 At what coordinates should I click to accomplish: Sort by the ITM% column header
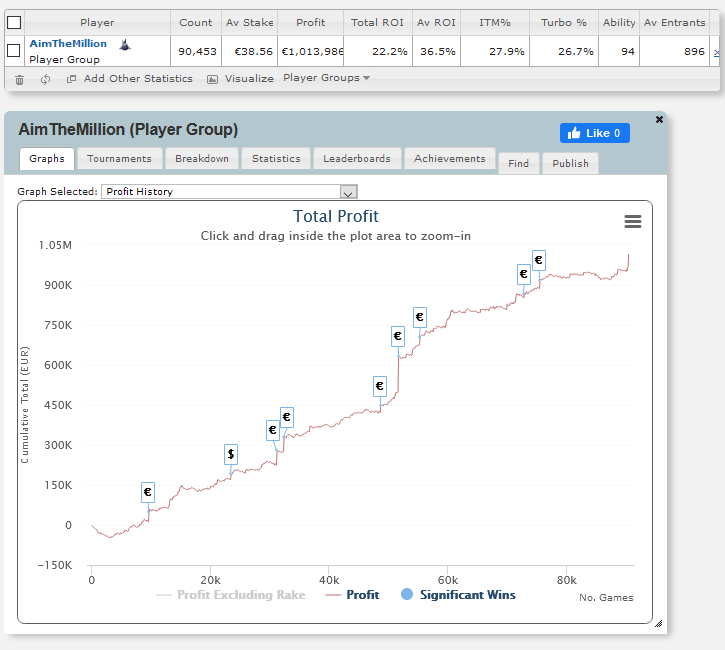coord(495,22)
